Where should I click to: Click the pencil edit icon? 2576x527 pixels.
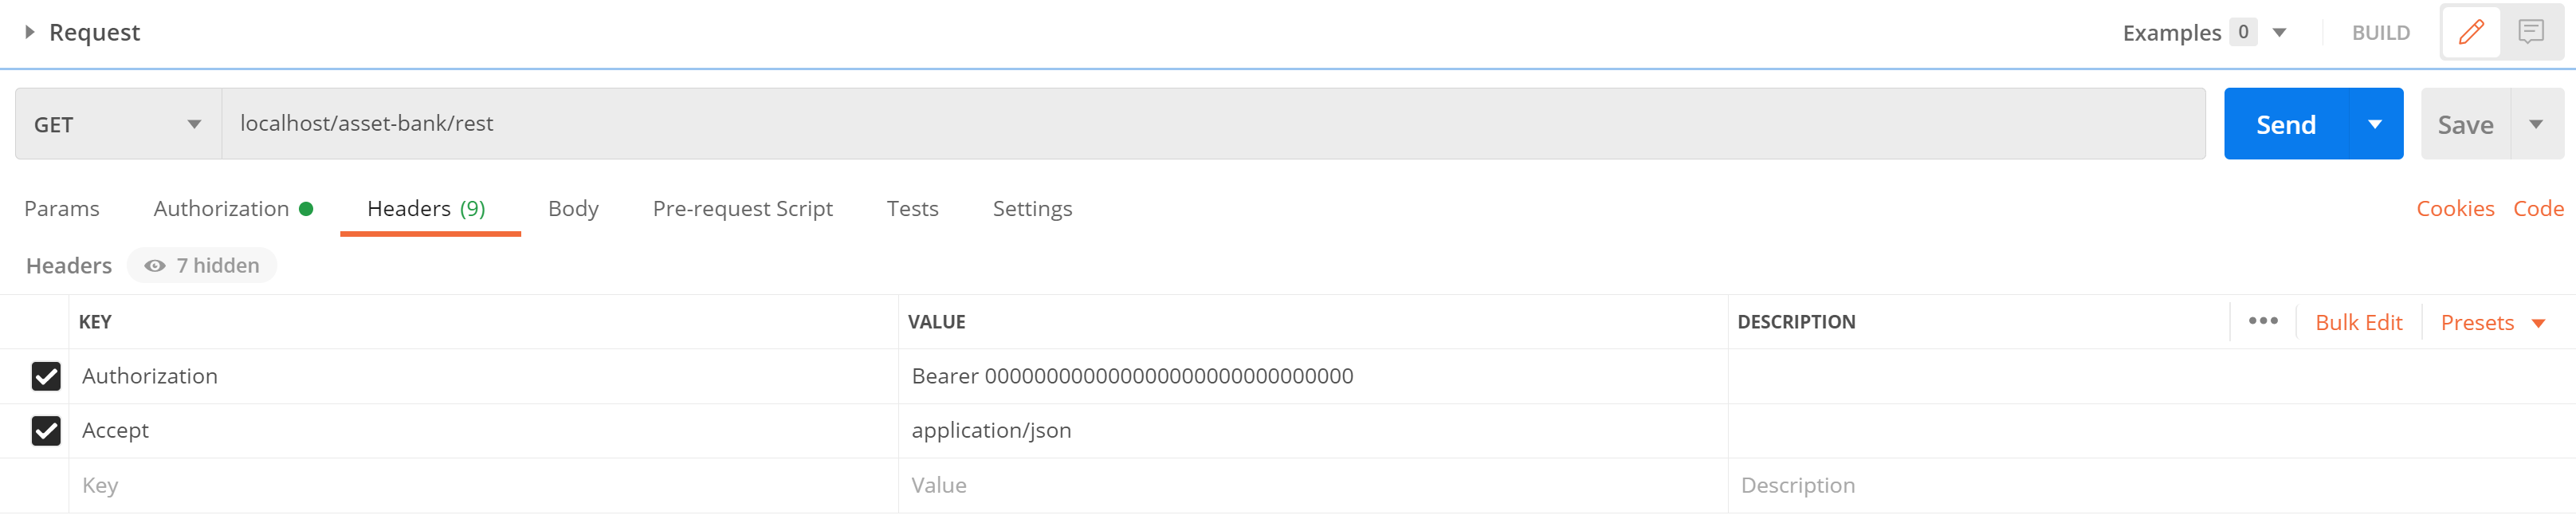coord(2470,32)
